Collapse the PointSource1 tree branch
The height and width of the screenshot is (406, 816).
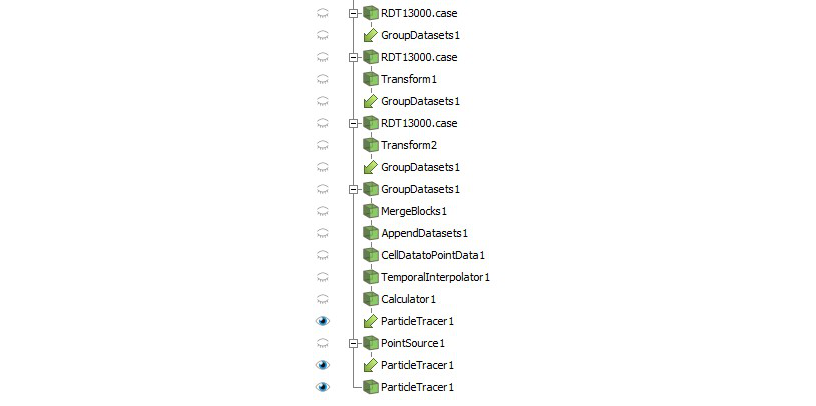pos(354,343)
